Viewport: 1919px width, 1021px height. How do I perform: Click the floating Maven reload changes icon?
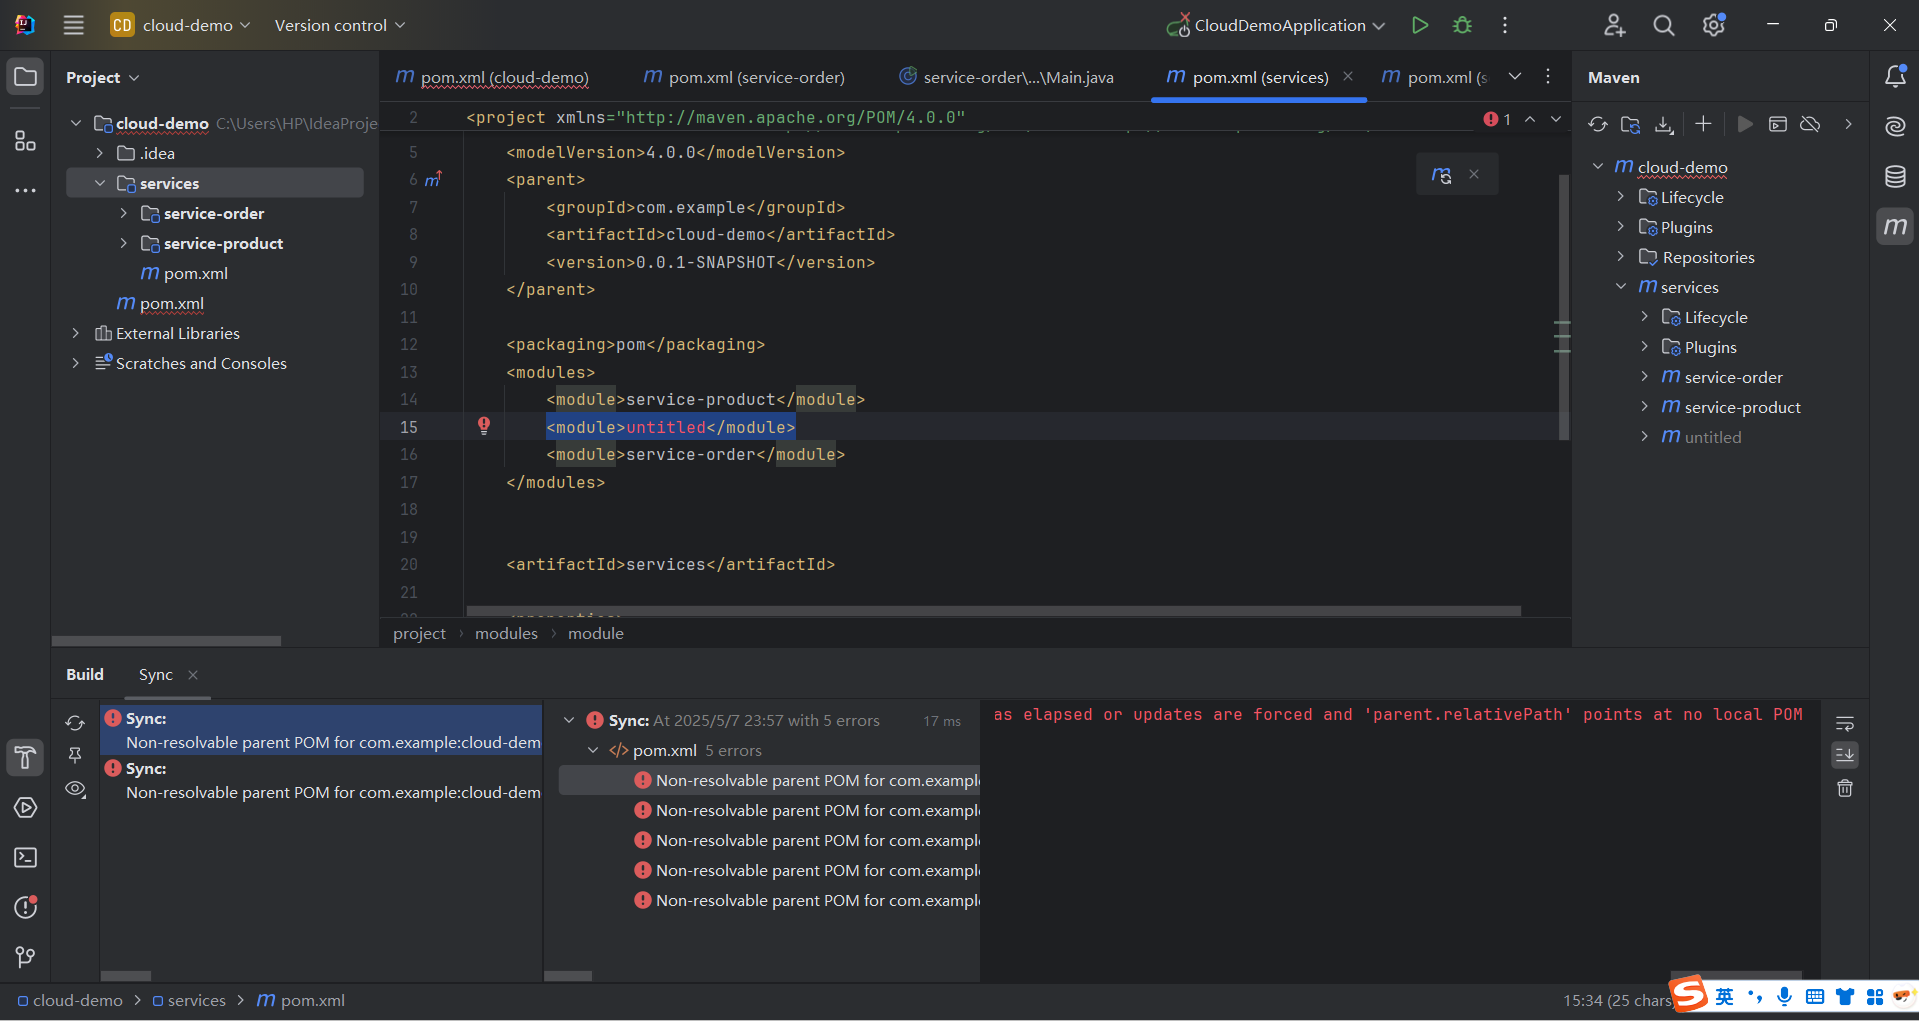[1441, 175]
